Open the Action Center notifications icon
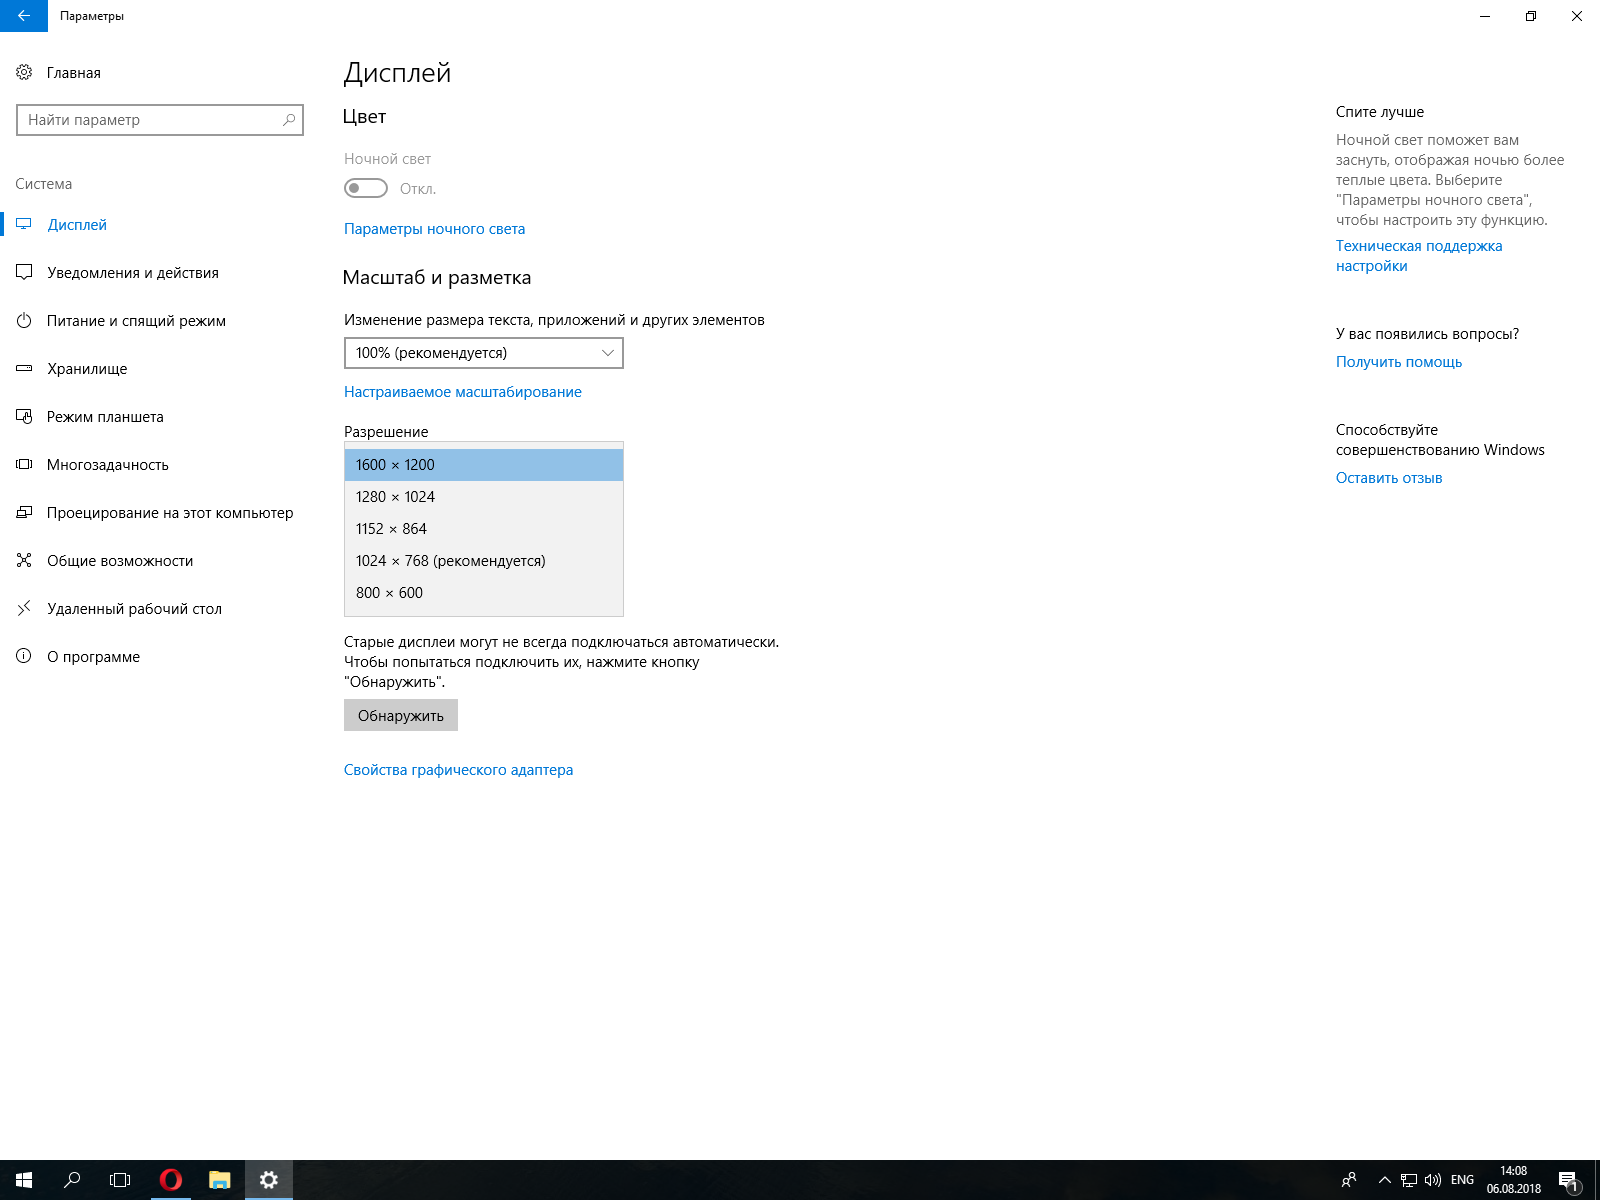This screenshot has height=1200, width=1600. tap(1569, 1180)
